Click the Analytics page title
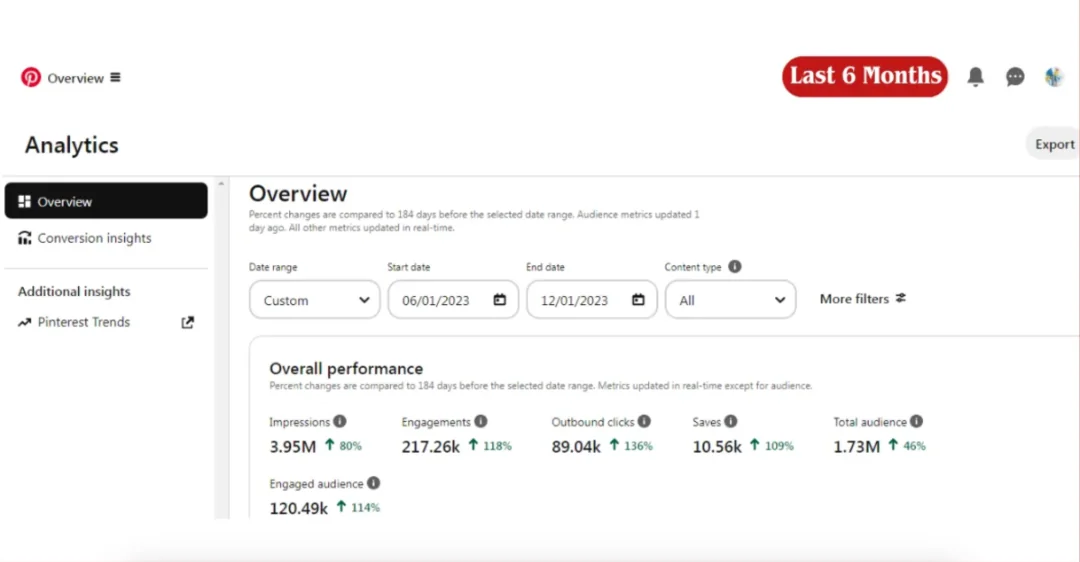The height and width of the screenshot is (562, 1080). 72,145
